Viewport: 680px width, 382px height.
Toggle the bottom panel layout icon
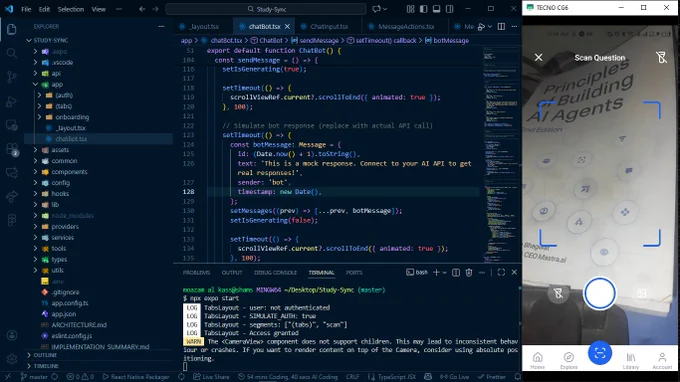[436, 9]
